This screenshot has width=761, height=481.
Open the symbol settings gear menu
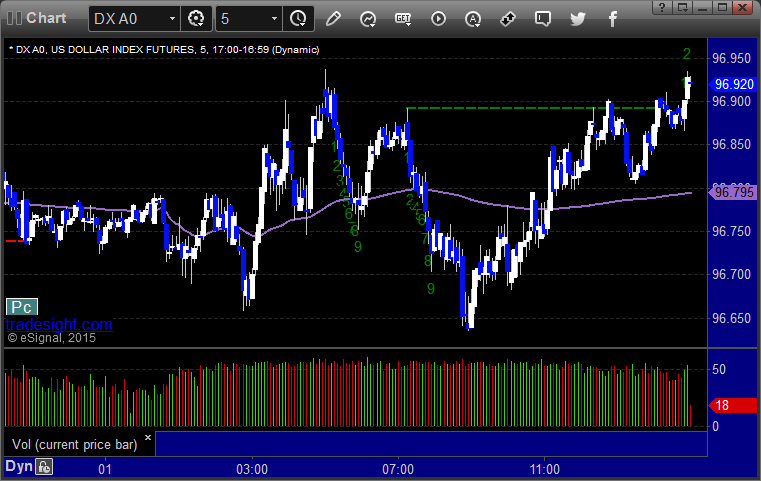coord(196,19)
